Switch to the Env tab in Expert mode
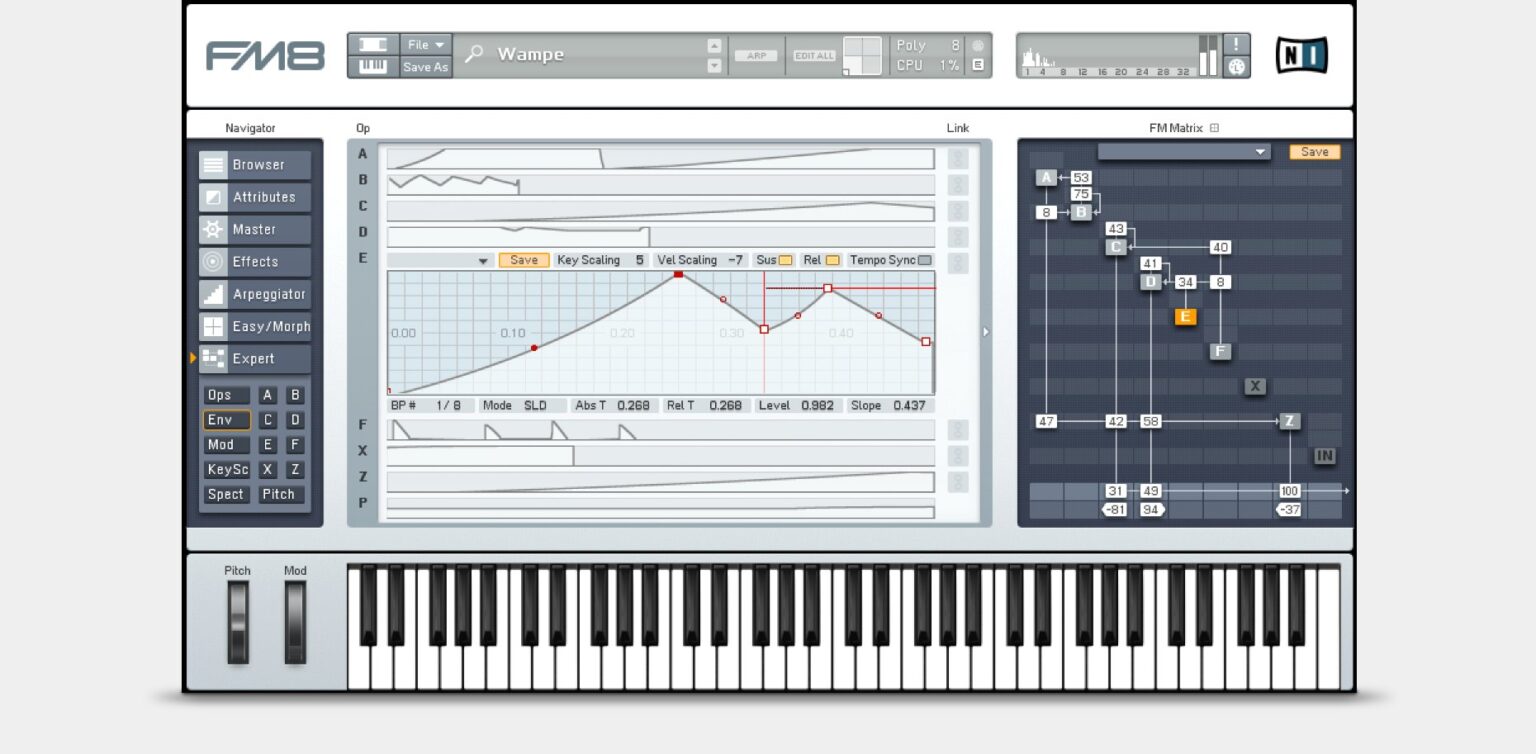This screenshot has width=1536, height=754. (x=226, y=420)
